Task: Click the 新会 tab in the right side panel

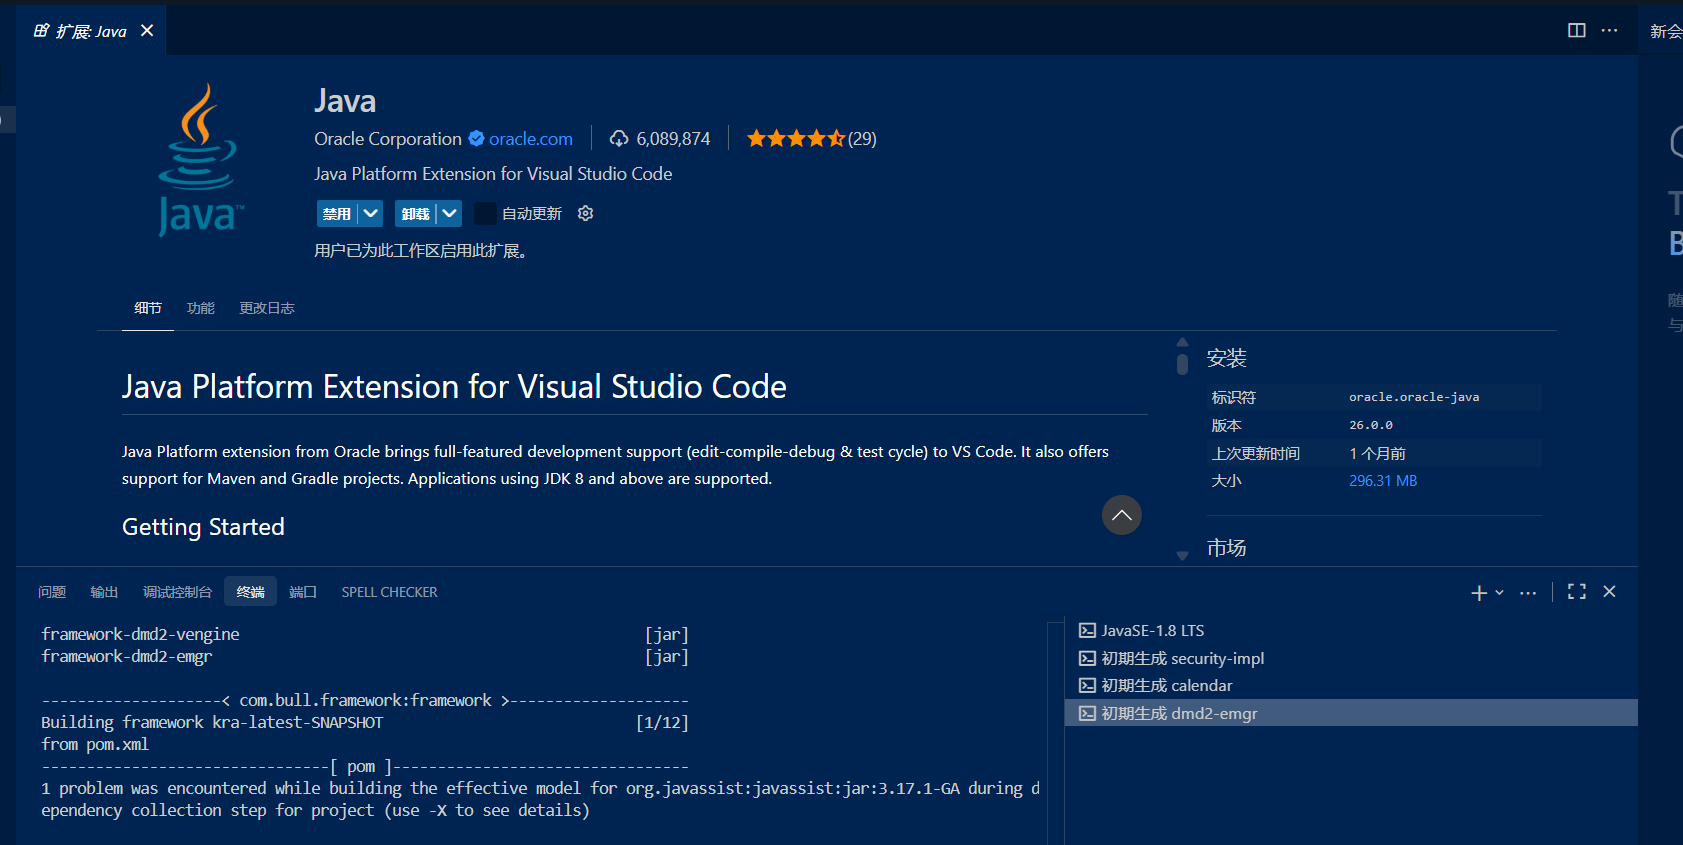Action: pos(1666,31)
